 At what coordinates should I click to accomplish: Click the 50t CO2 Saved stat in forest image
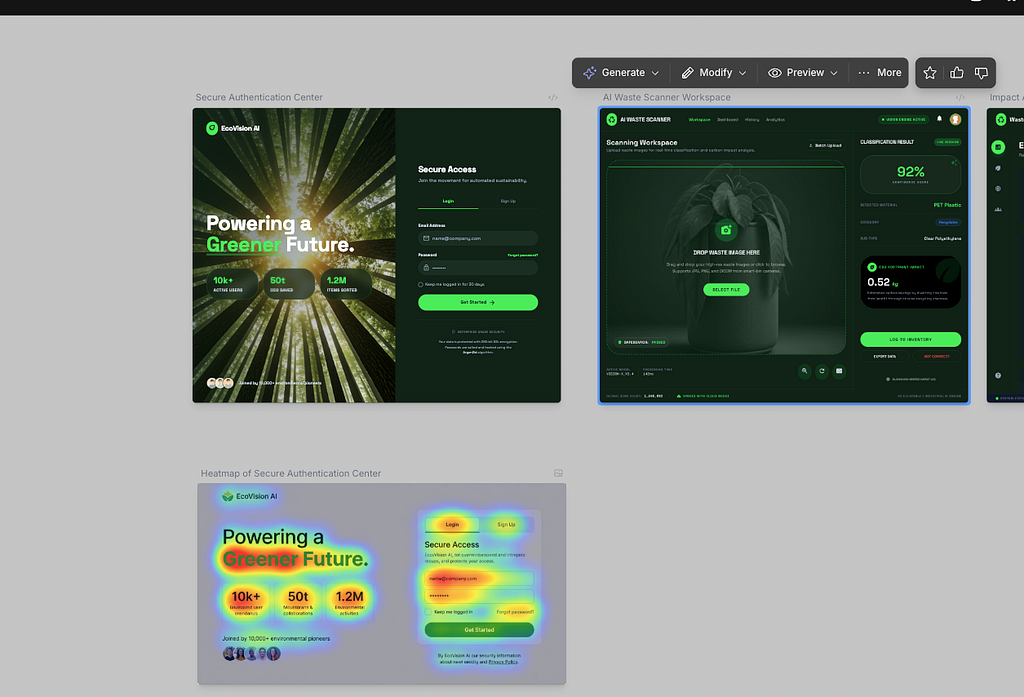(289, 284)
